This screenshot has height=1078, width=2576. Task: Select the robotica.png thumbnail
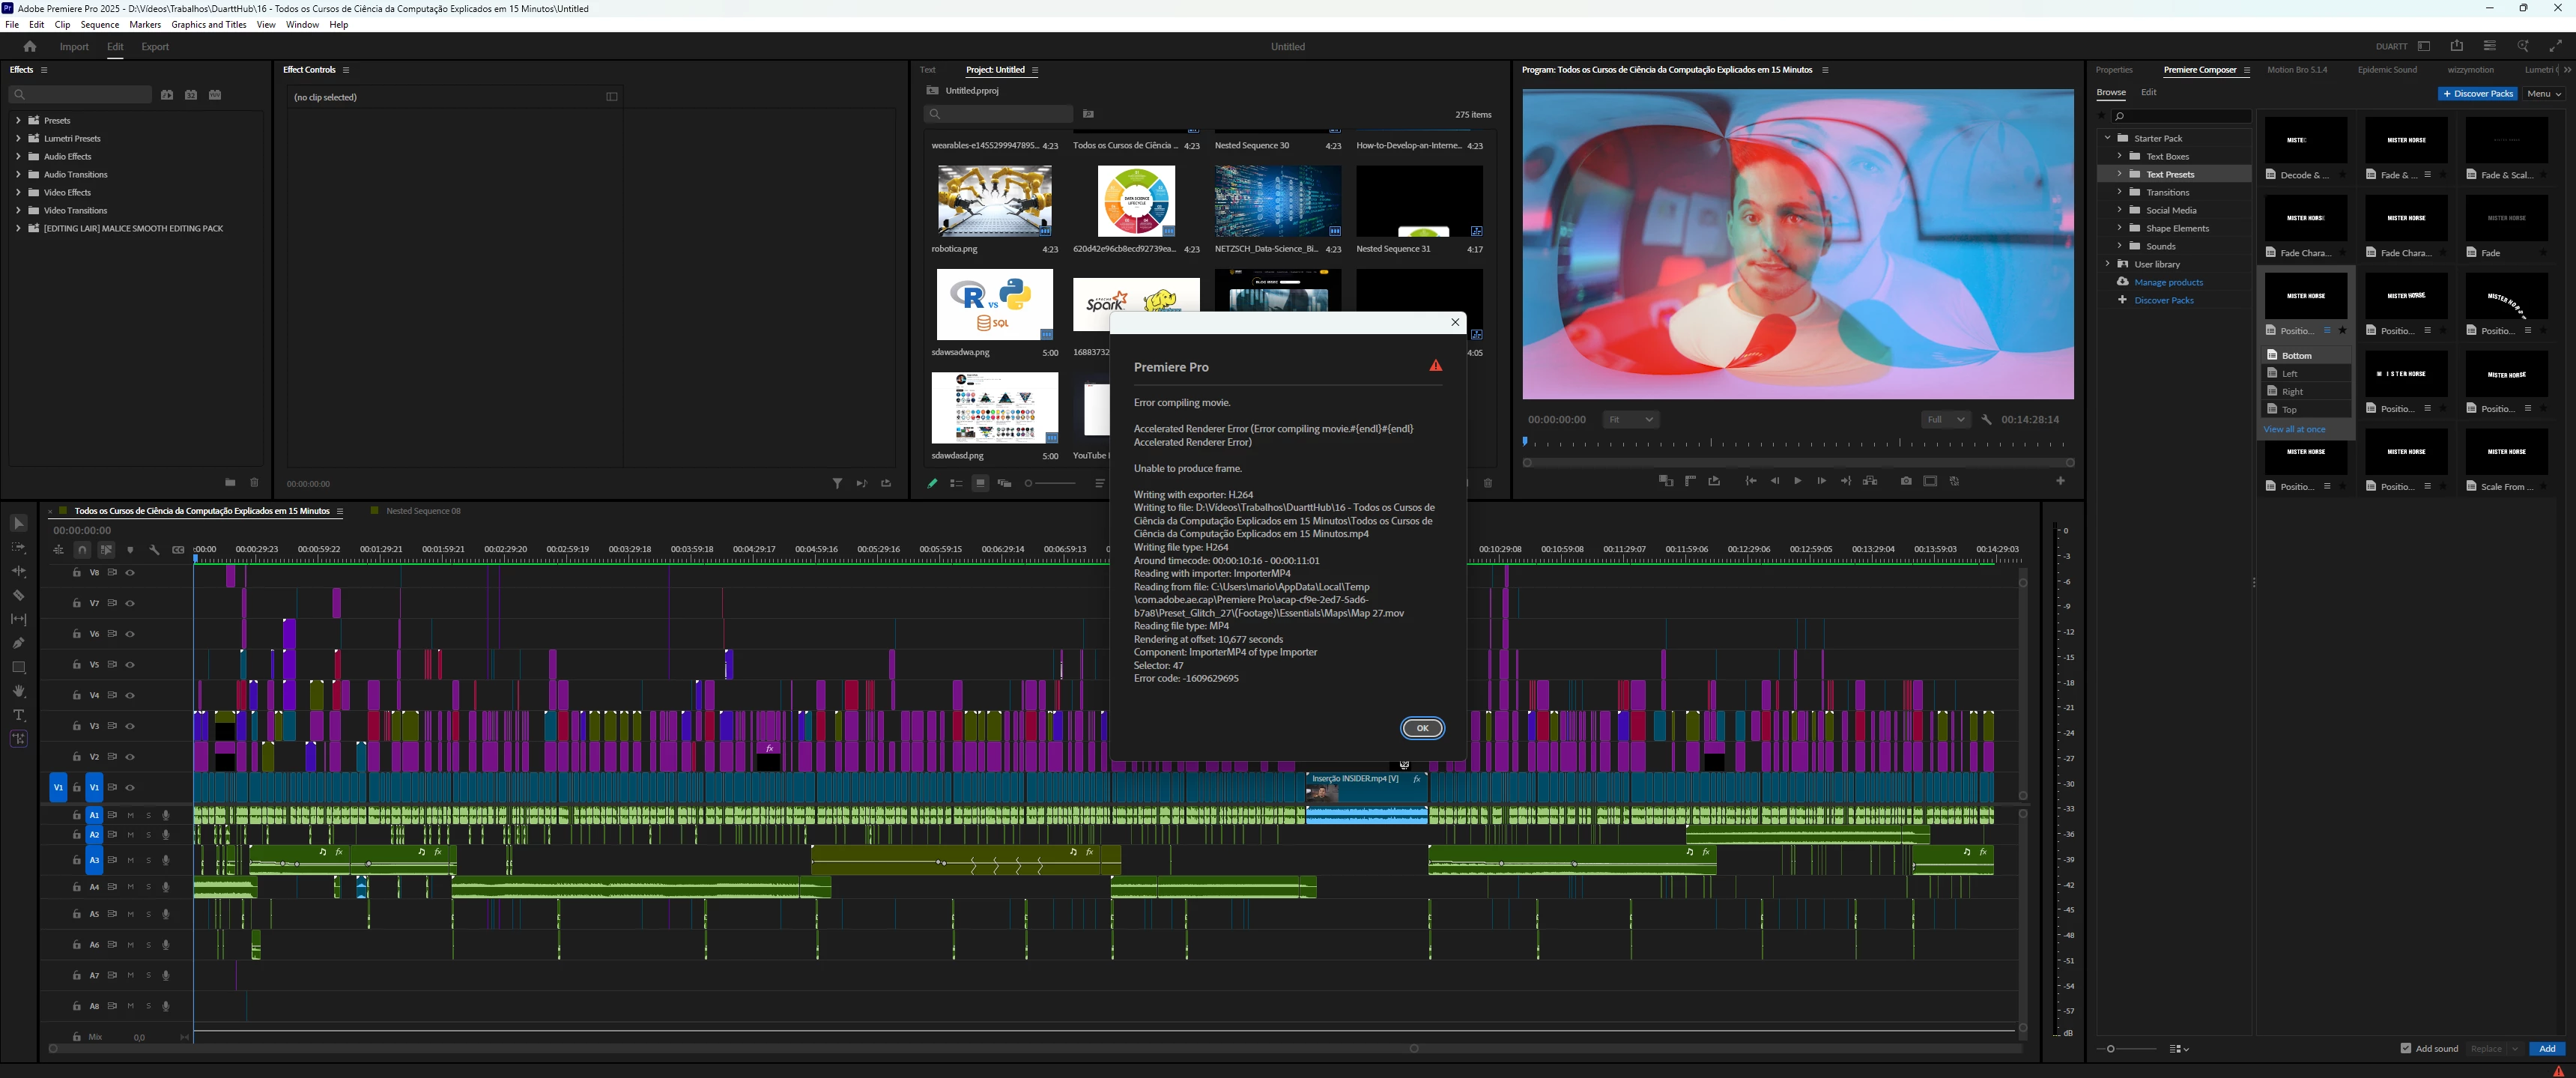point(994,201)
